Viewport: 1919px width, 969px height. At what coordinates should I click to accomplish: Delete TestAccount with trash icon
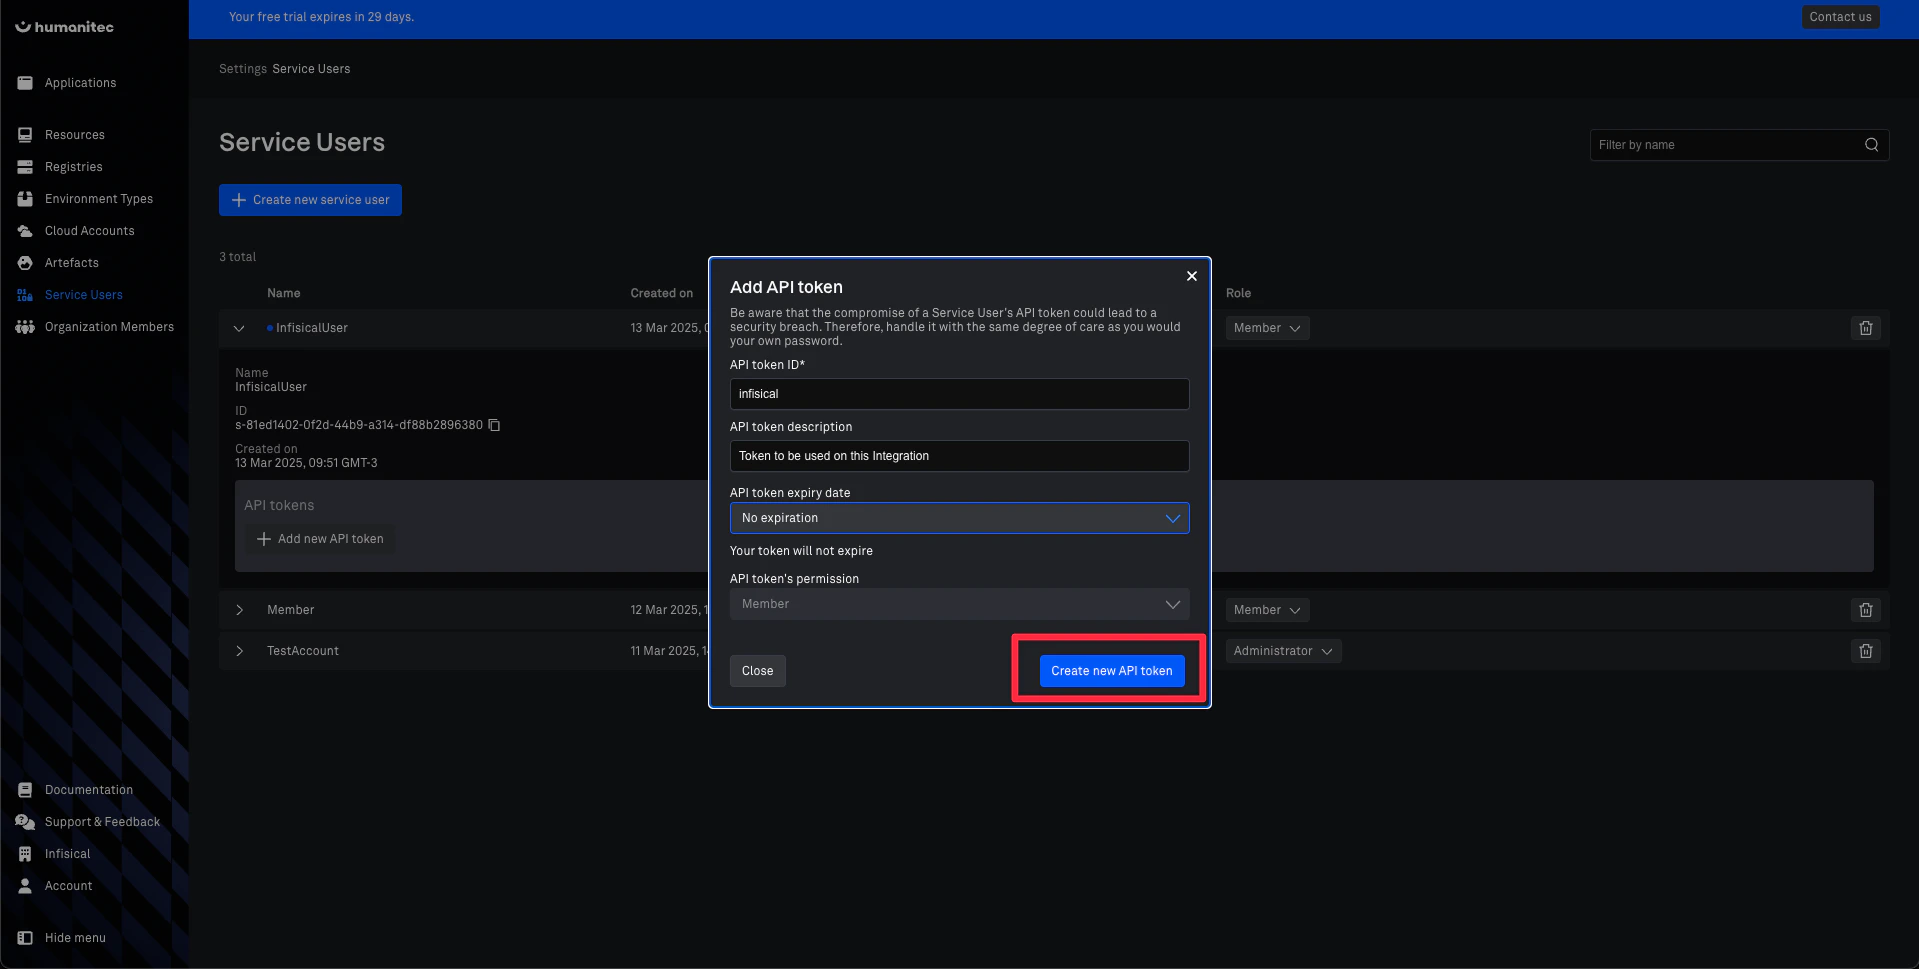point(1866,651)
